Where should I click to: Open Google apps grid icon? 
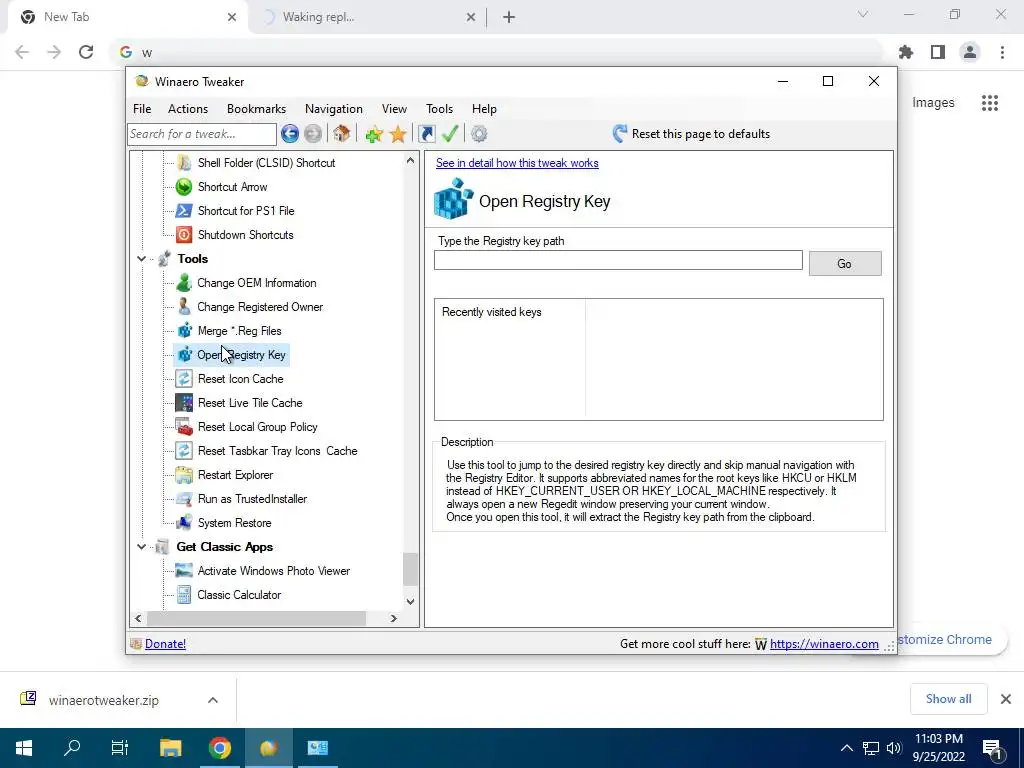[990, 103]
